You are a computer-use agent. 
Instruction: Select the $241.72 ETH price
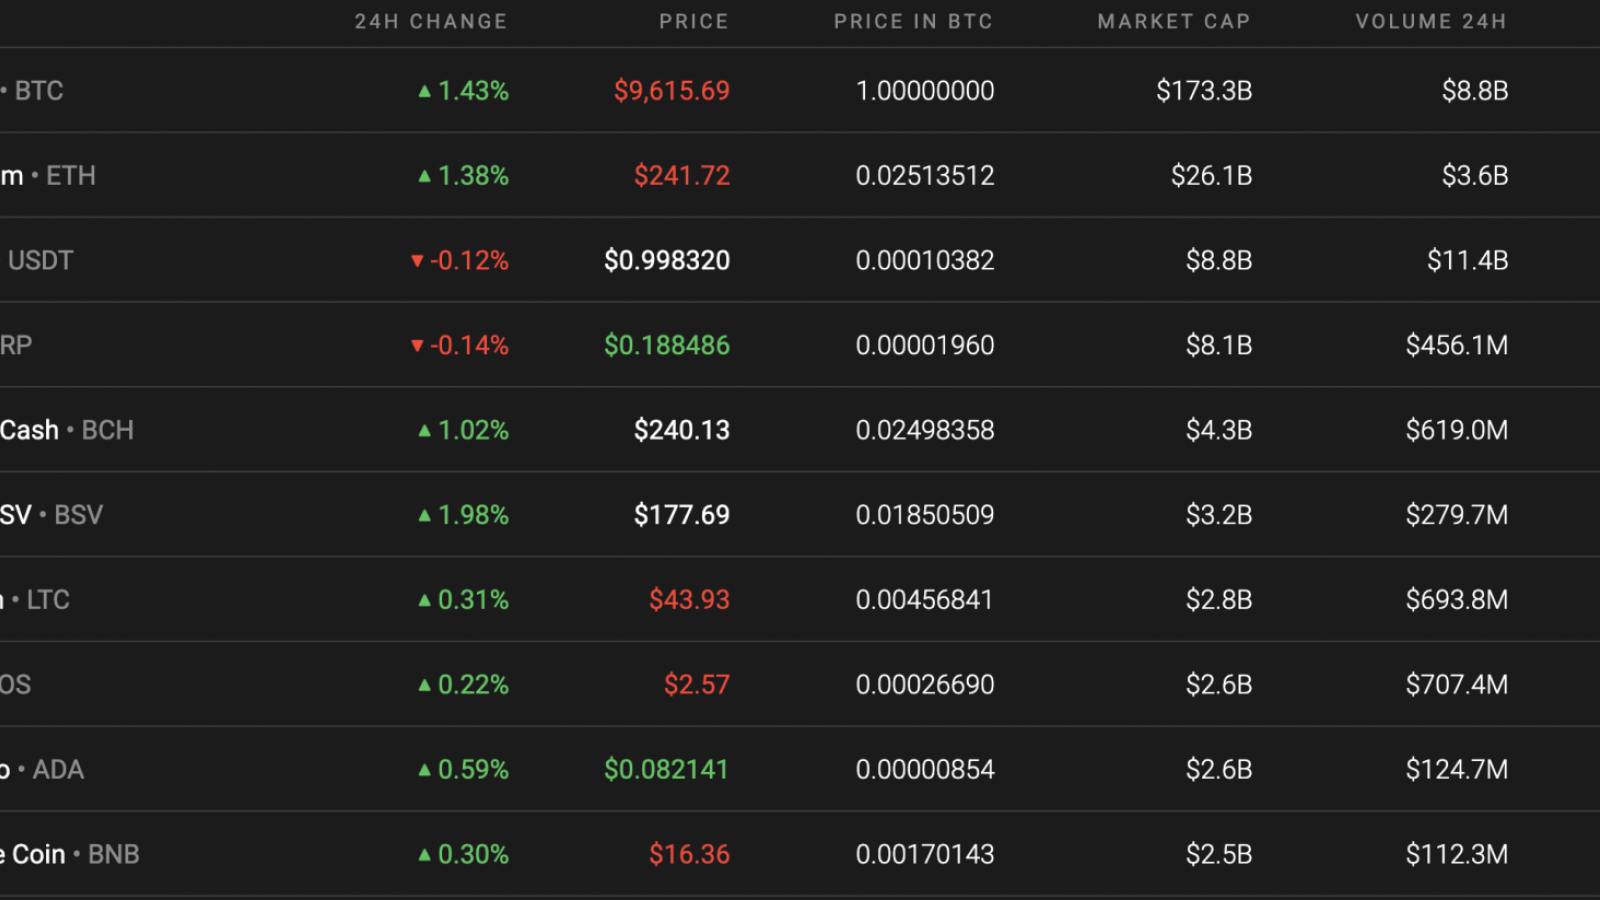(682, 176)
